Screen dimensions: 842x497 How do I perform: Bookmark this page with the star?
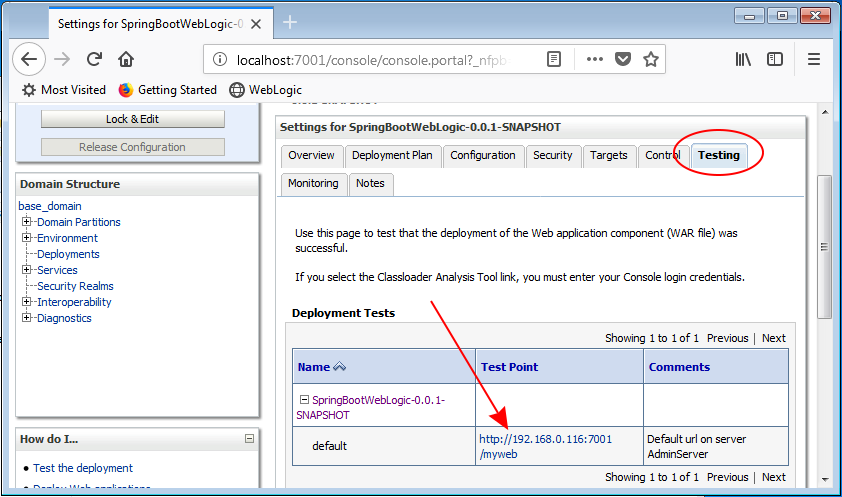pos(651,59)
